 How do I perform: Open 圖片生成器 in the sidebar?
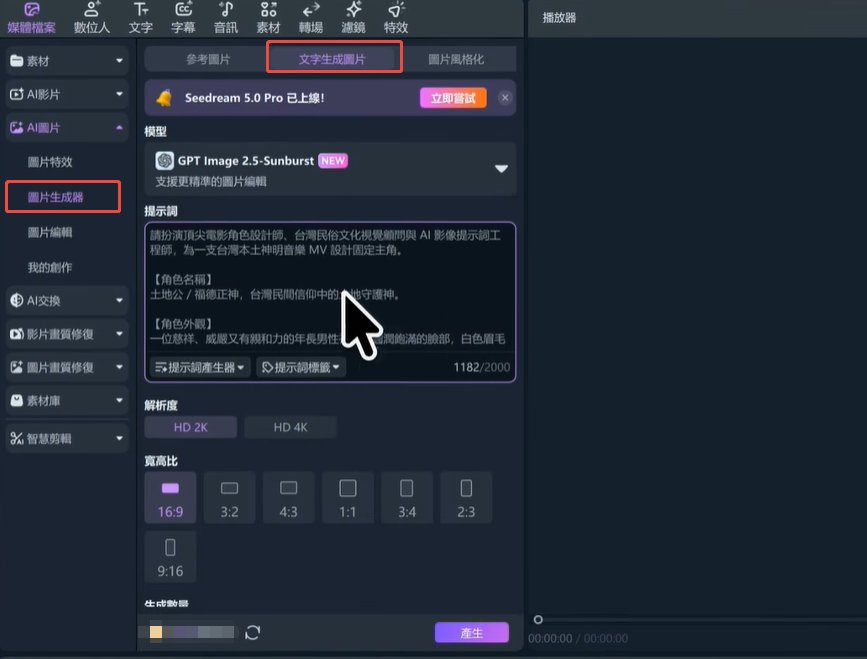pos(55,197)
